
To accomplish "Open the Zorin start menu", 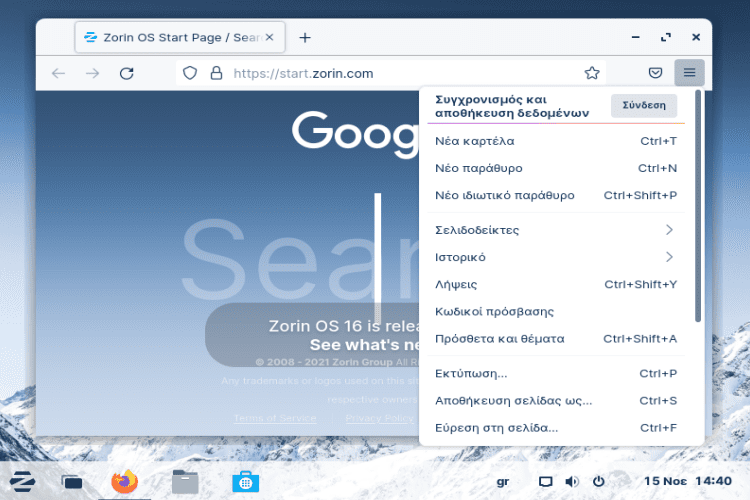I will tap(22, 481).
